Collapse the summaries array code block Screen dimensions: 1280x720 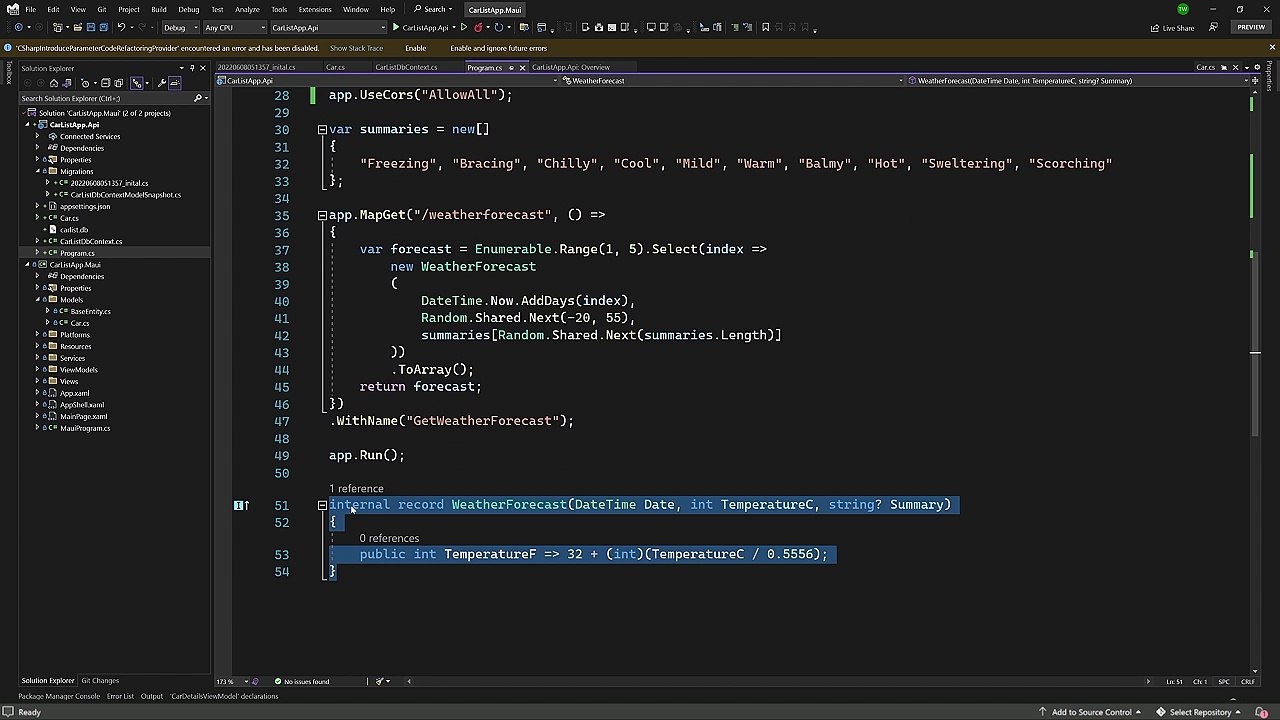322,130
